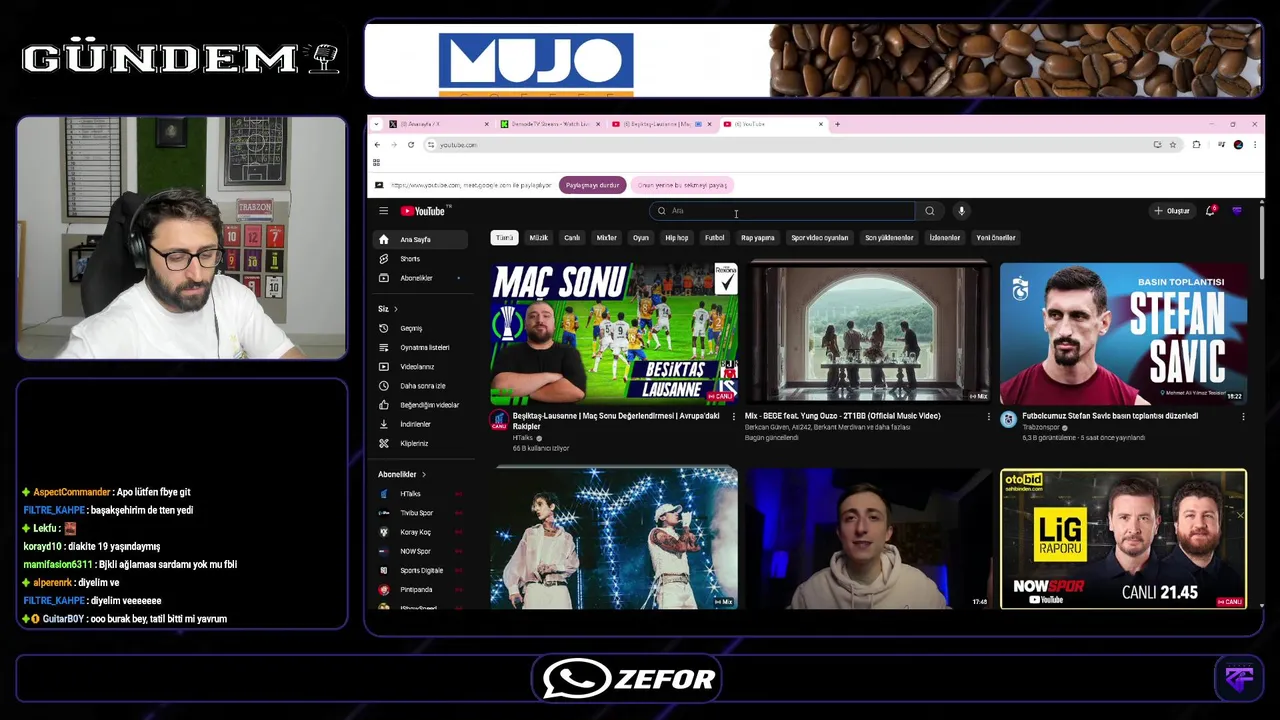The width and height of the screenshot is (1280, 720).
Task: Select the Tümü filter chip
Action: click(x=504, y=238)
